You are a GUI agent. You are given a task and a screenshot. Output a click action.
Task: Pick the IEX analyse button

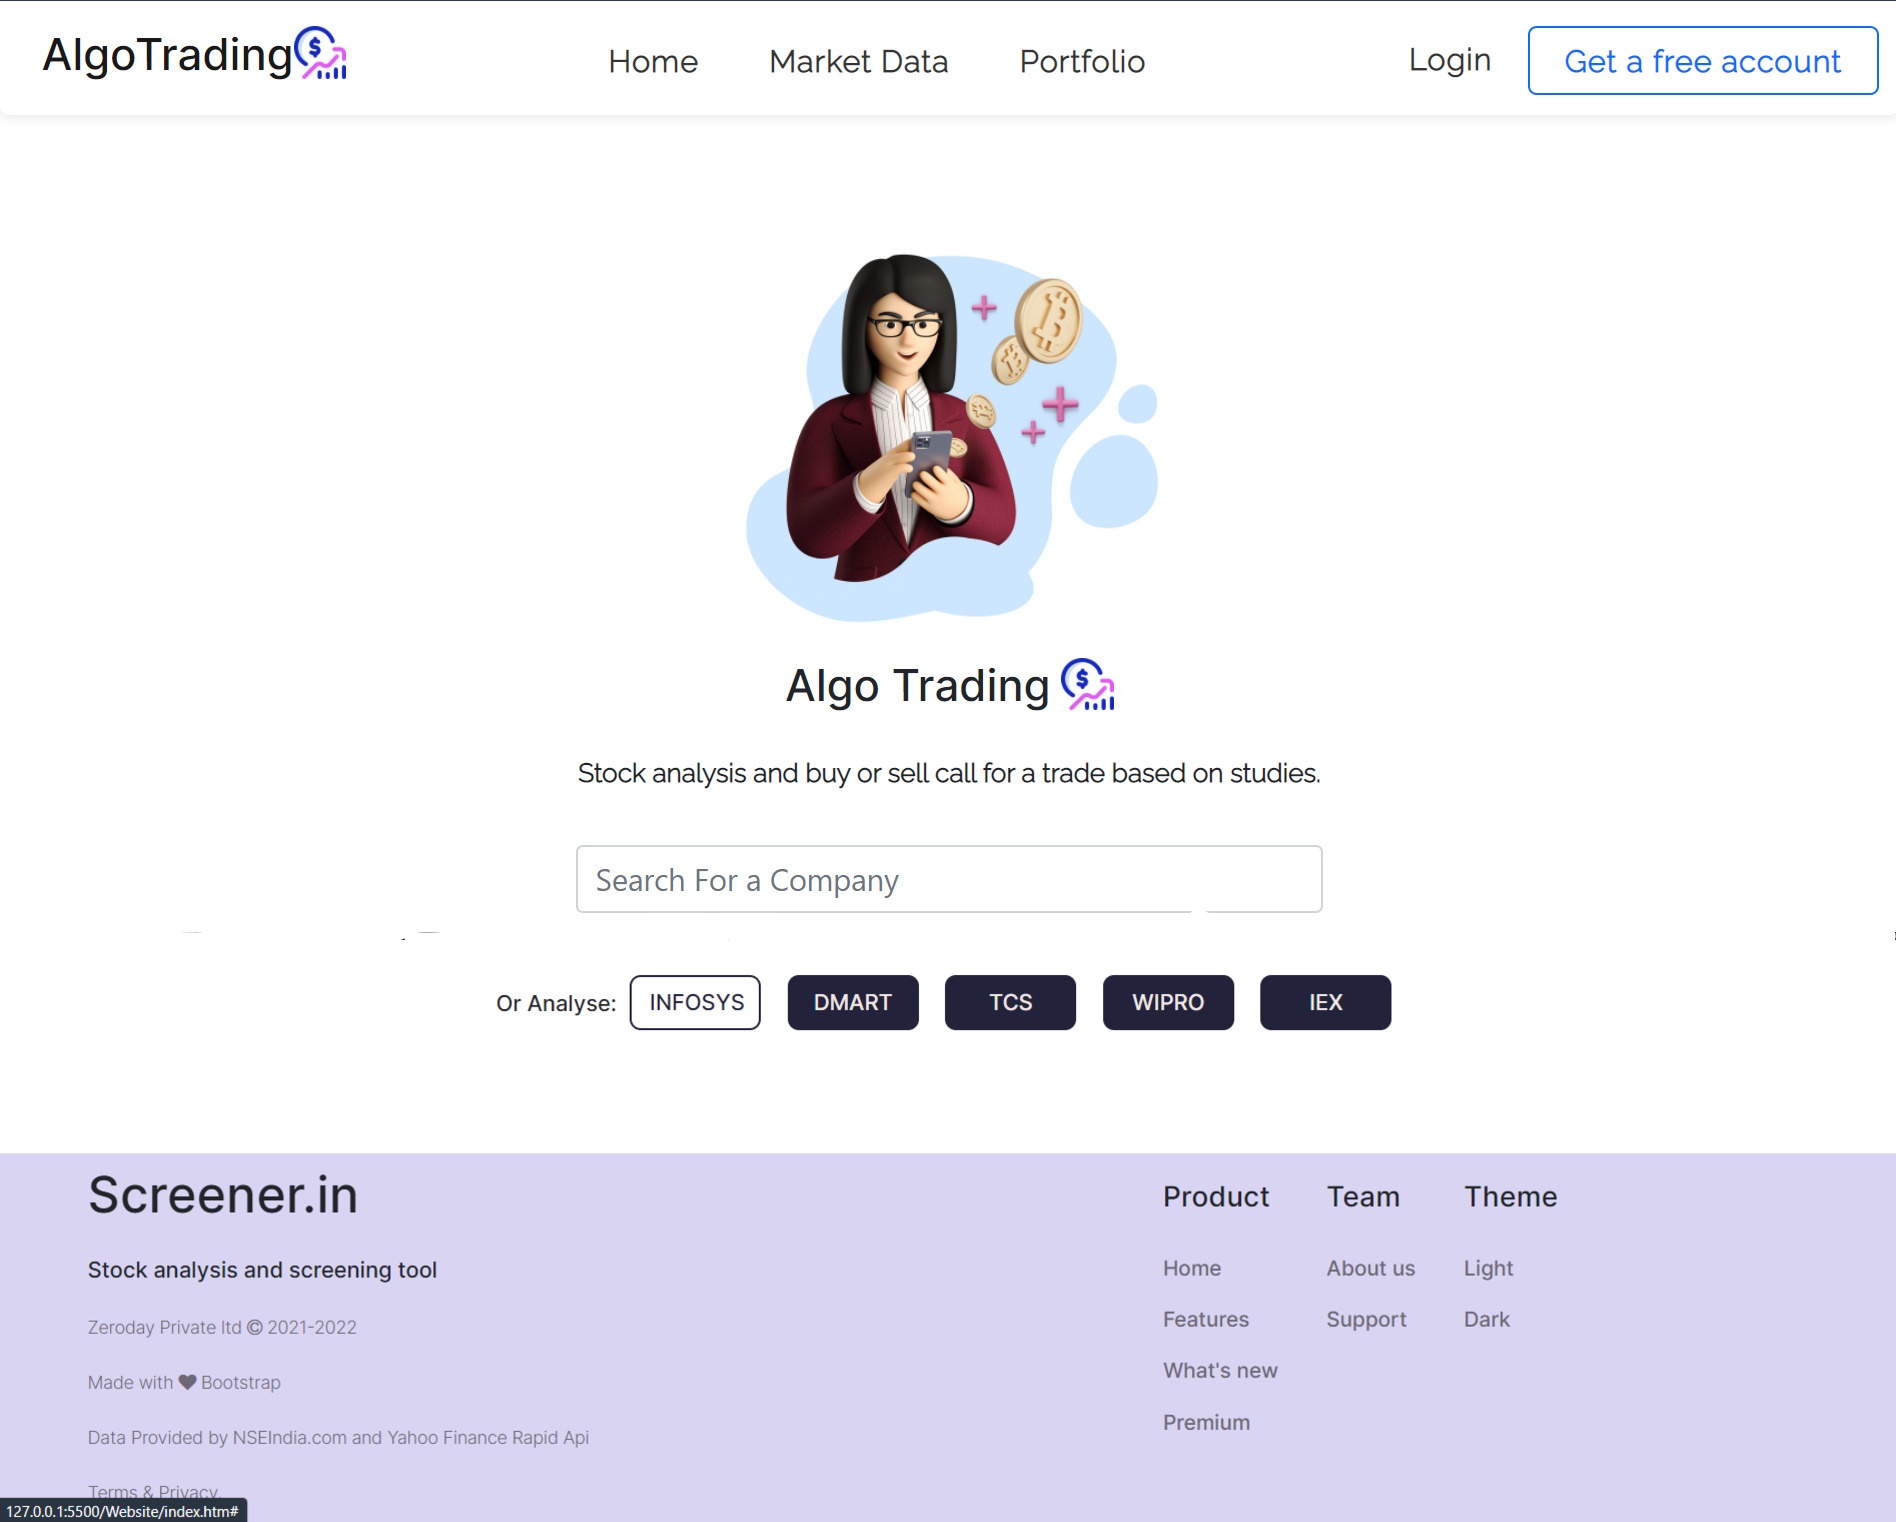[1325, 1002]
